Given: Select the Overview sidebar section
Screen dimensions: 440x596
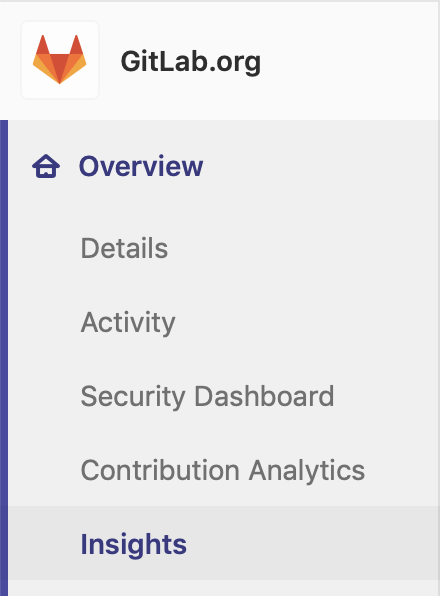Looking at the screenshot, I should coord(224,166).
